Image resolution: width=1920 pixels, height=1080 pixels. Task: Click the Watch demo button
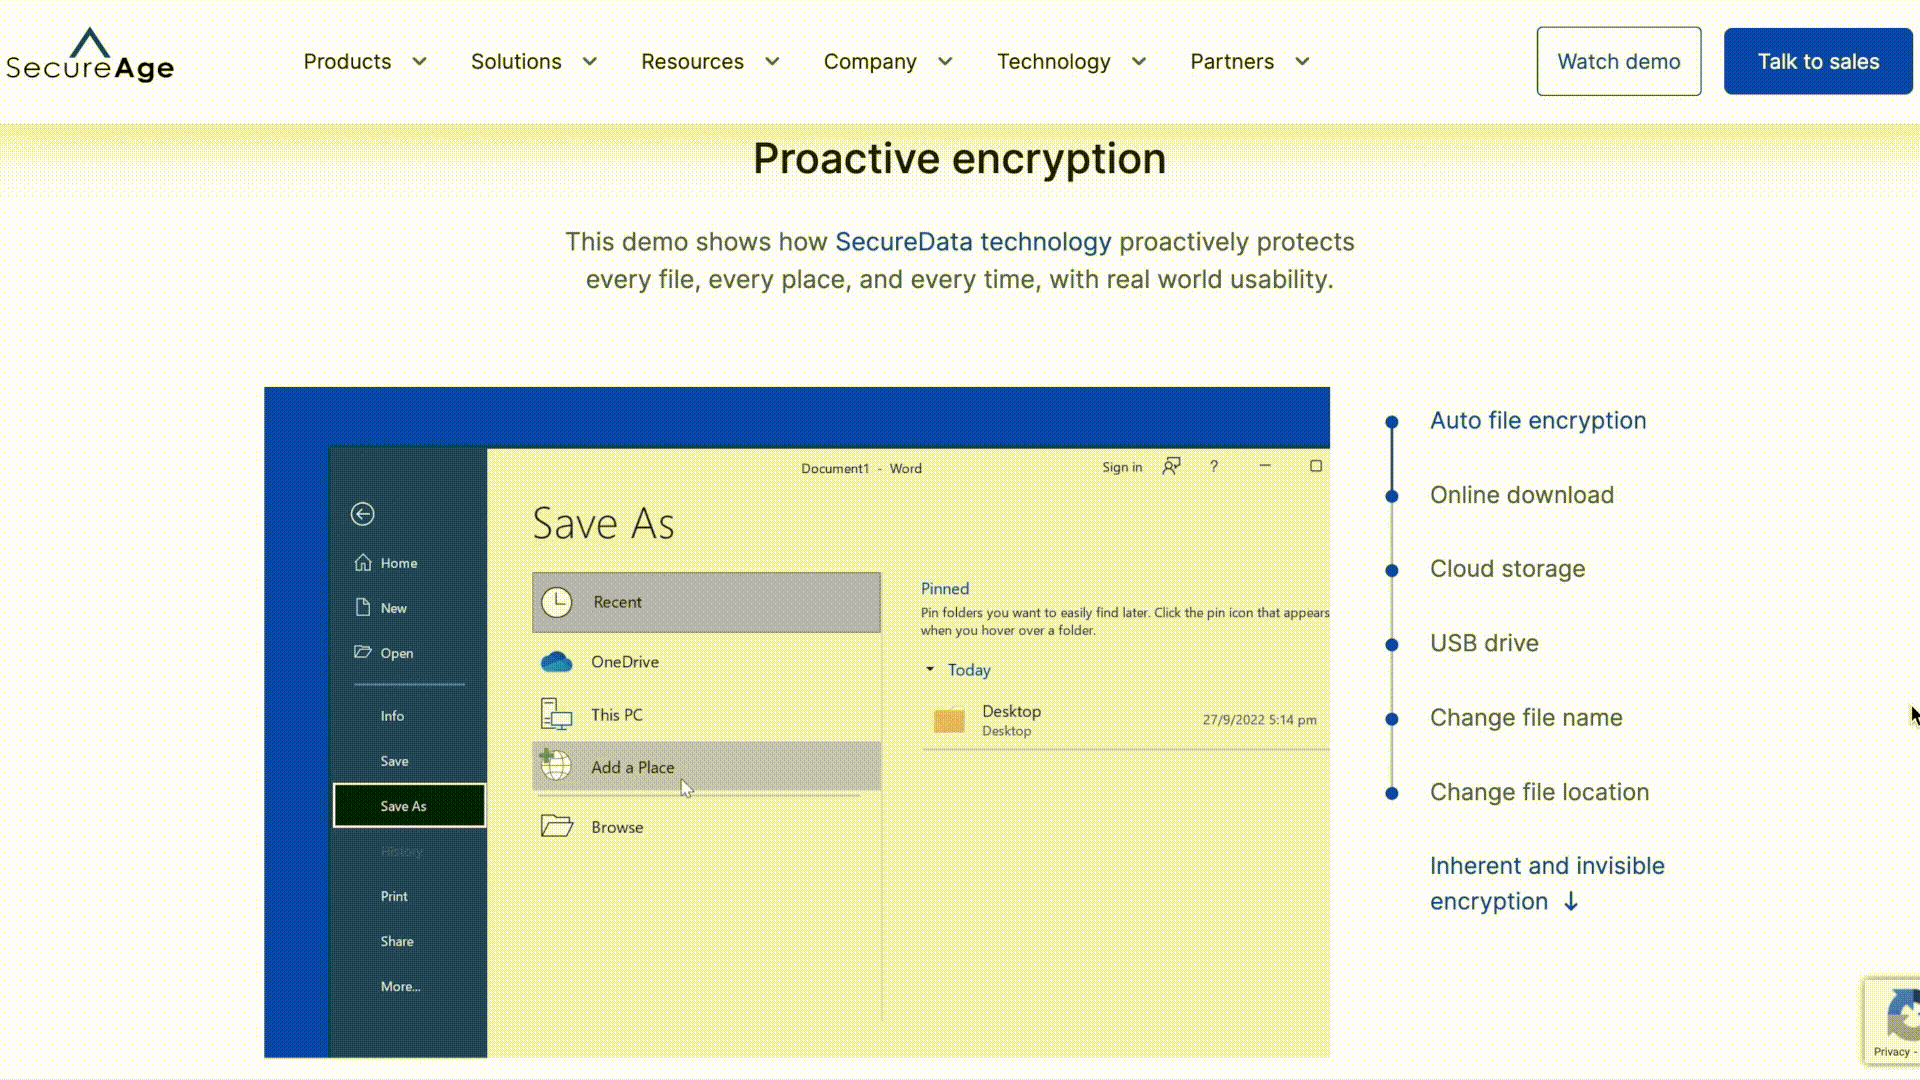pyautogui.click(x=1618, y=62)
